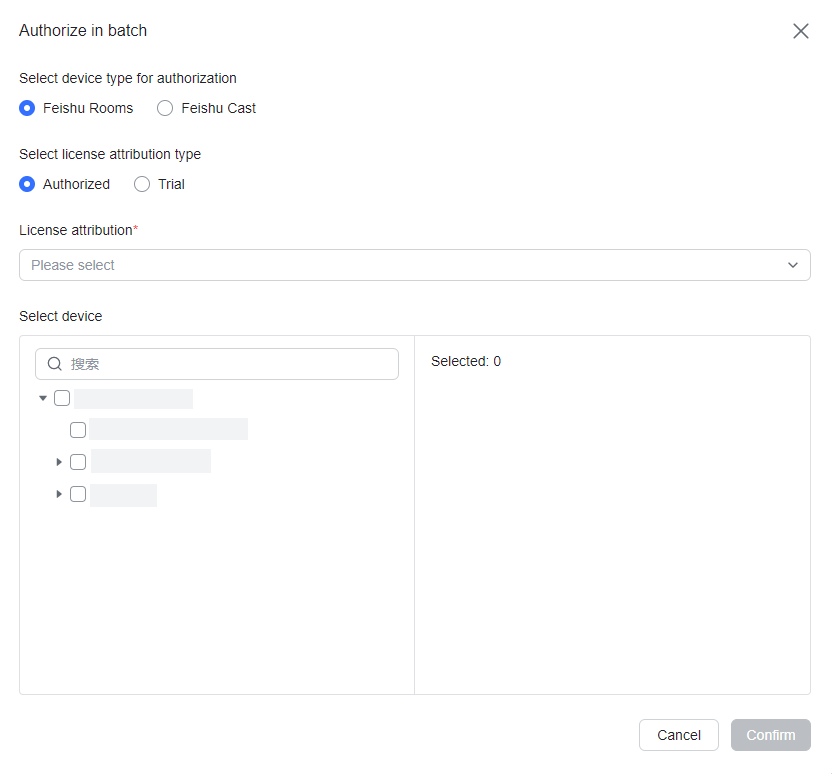Click the Cancel button
Screen dimensions: 832x774
click(679, 735)
